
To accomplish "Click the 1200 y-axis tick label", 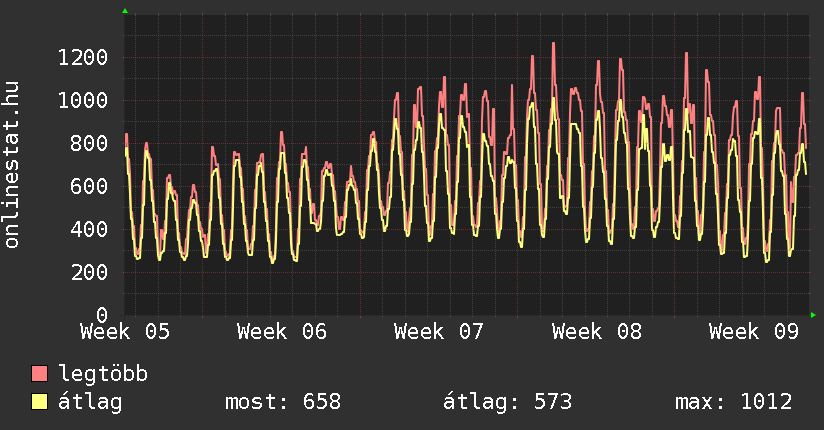I will pyautogui.click(x=82, y=57).
